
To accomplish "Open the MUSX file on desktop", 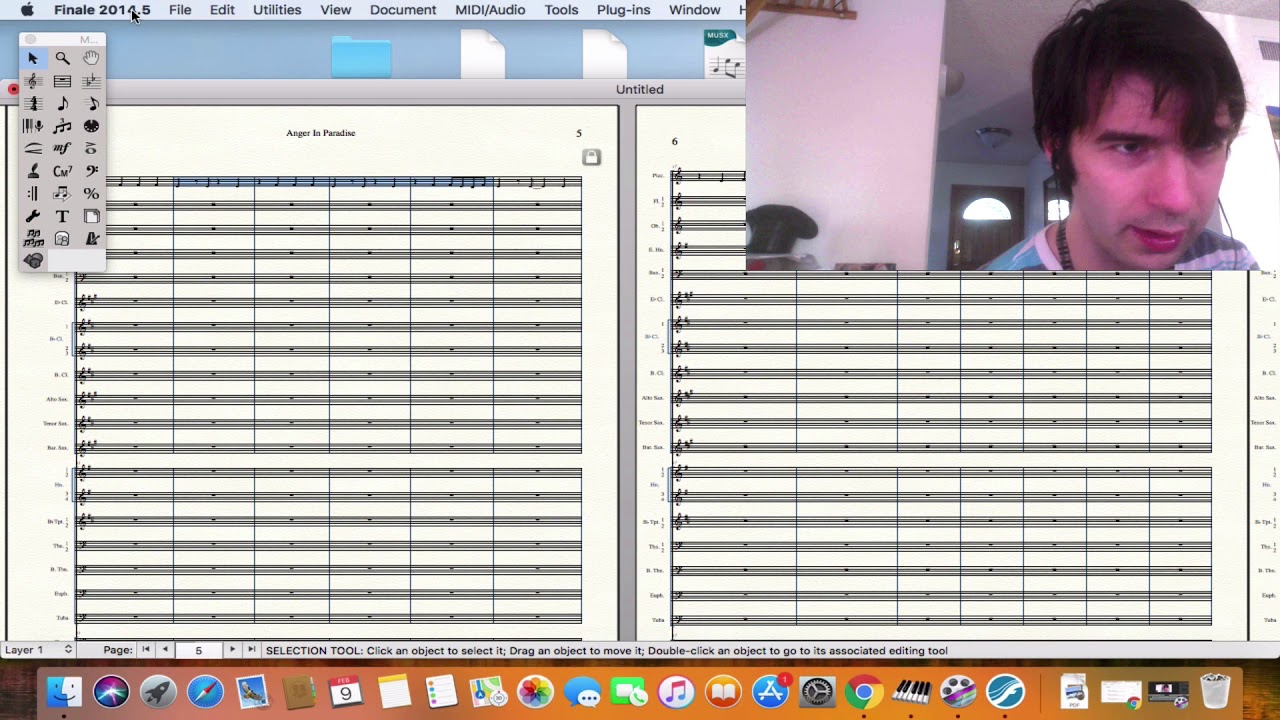I will [723, 54].
